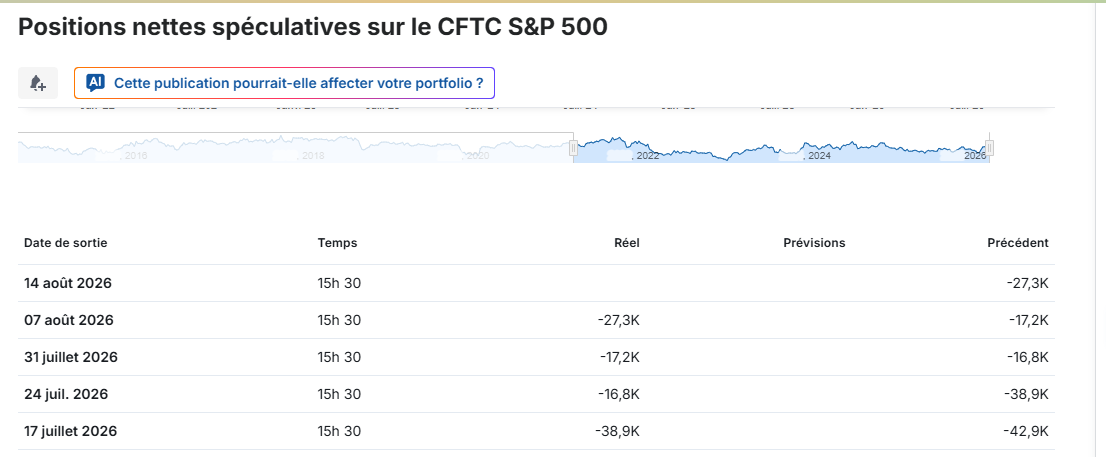
Task: Select the 'Réel' column header
Action: pos(626,243)
